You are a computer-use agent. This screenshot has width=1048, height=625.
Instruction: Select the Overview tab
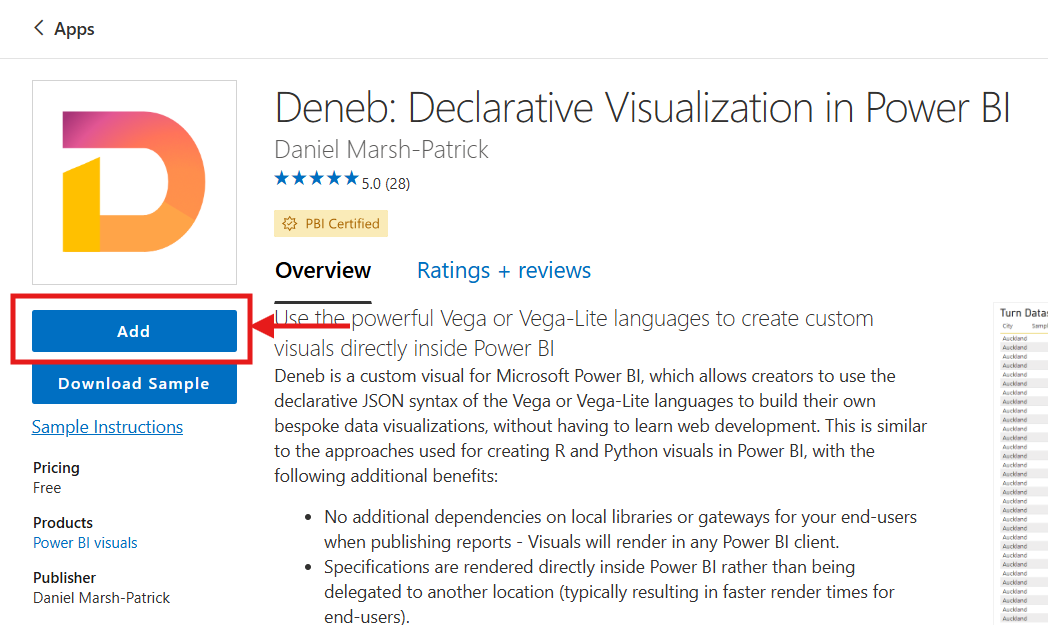(323, 271)
